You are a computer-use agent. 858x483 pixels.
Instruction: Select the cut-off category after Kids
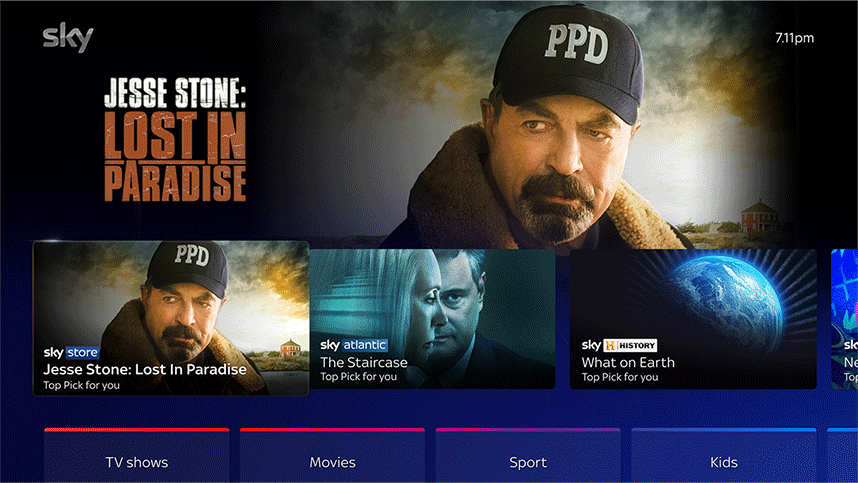point(843,456)
